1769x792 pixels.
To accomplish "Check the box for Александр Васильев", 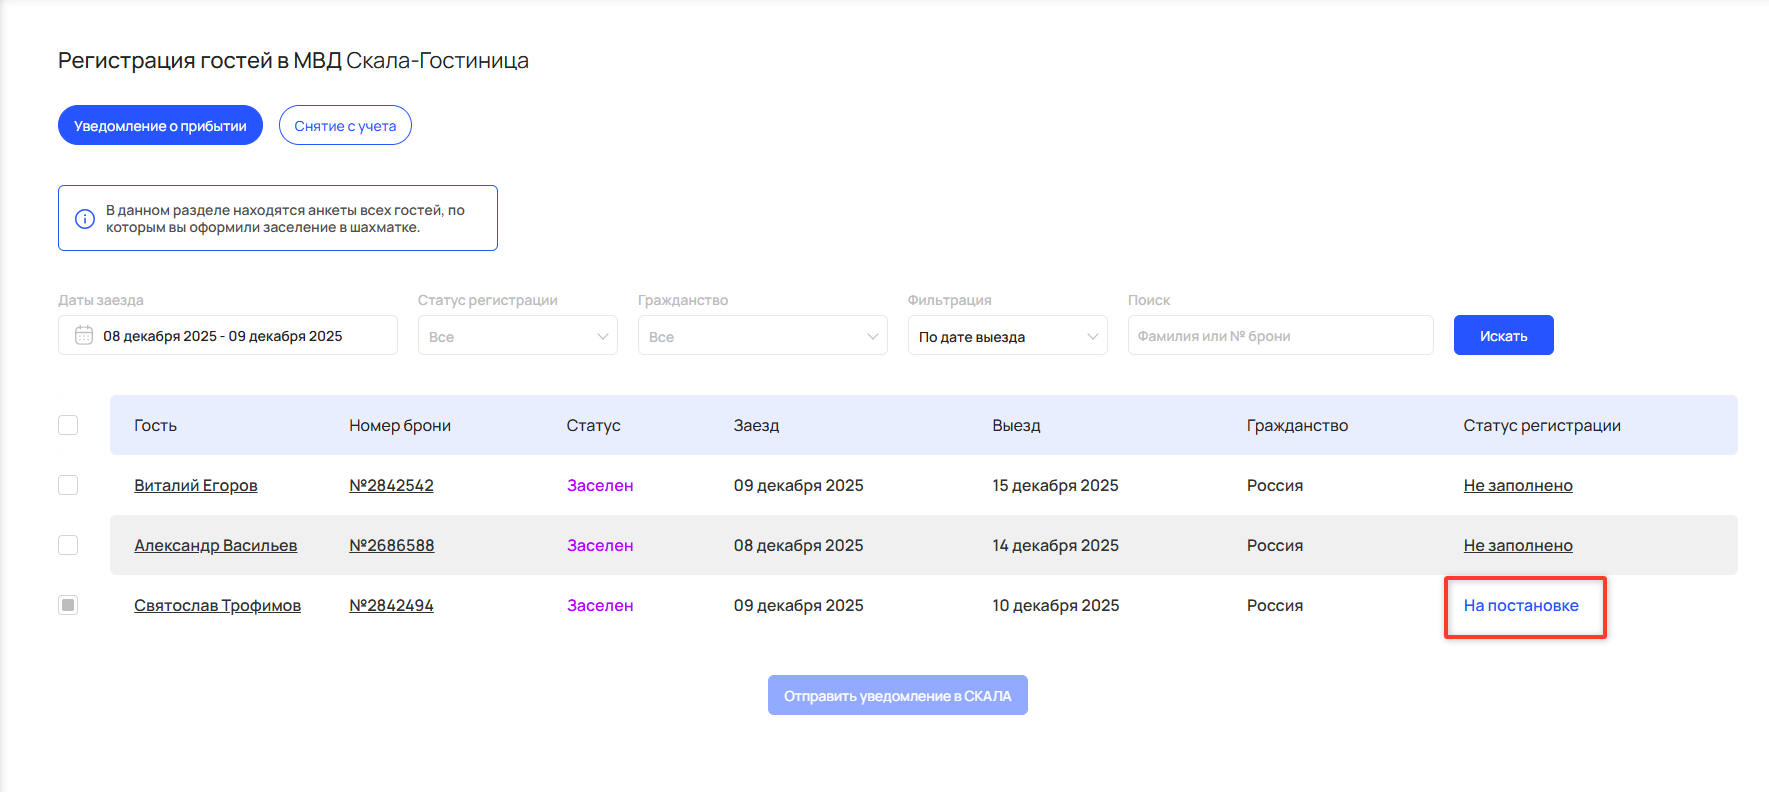I will point(68,545).
